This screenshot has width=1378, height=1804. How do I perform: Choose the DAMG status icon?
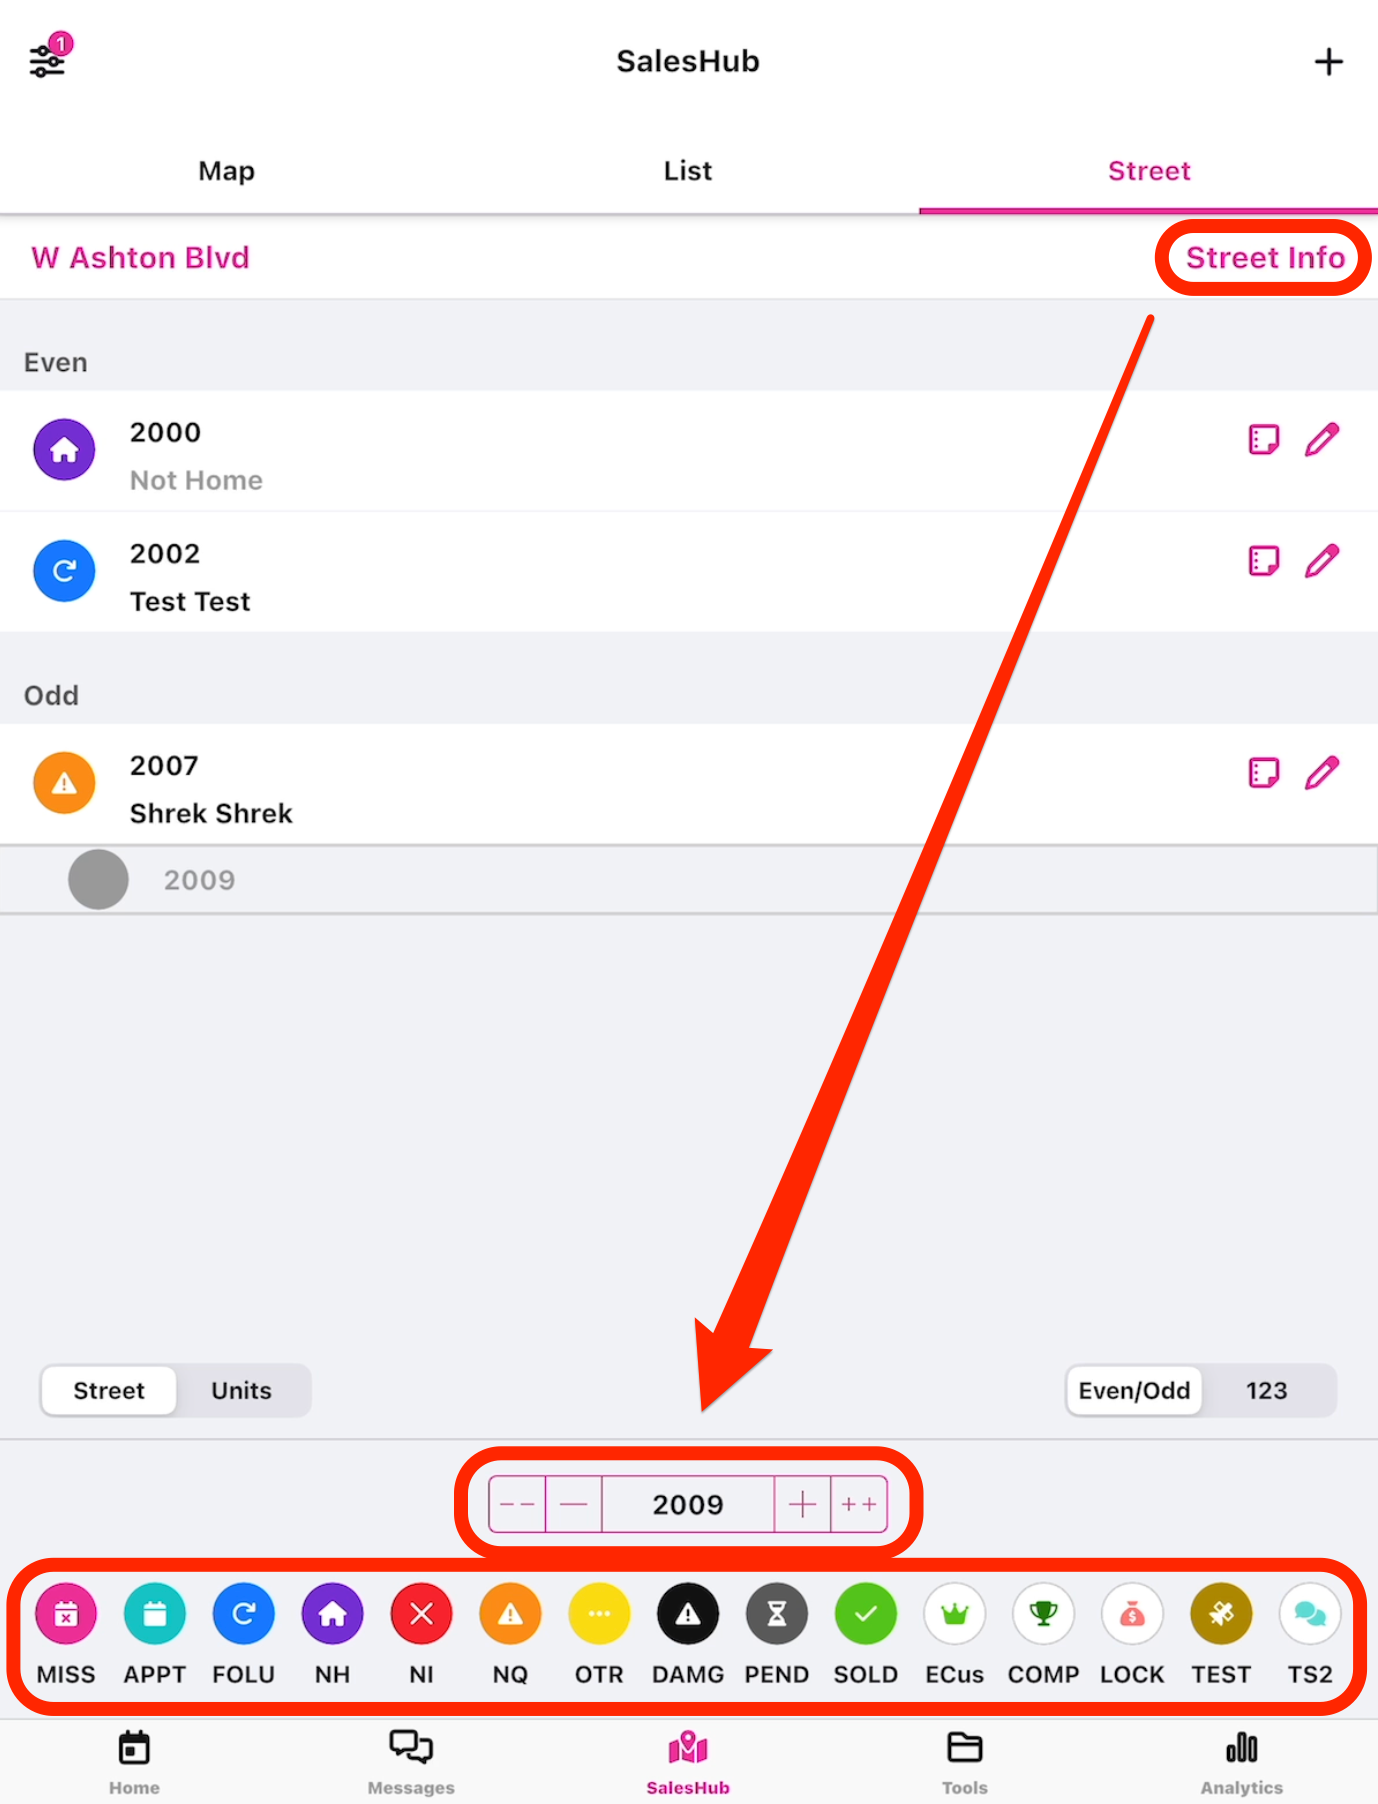pos(688,1614)
